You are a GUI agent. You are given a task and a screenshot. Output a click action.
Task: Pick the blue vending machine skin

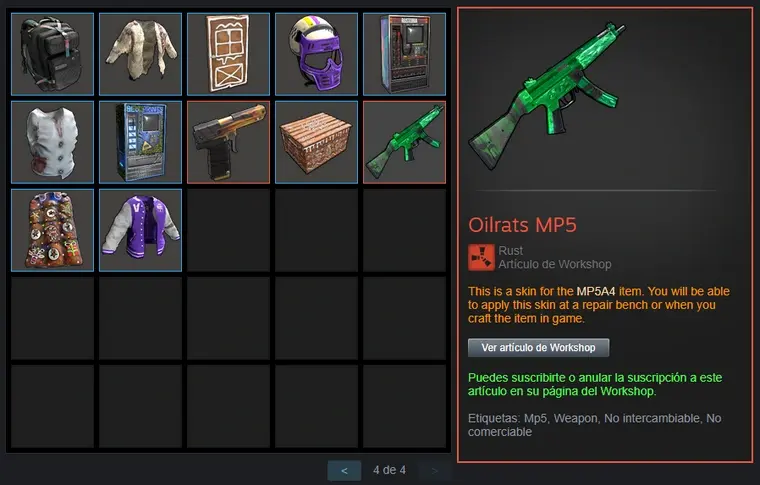(141, 142)
